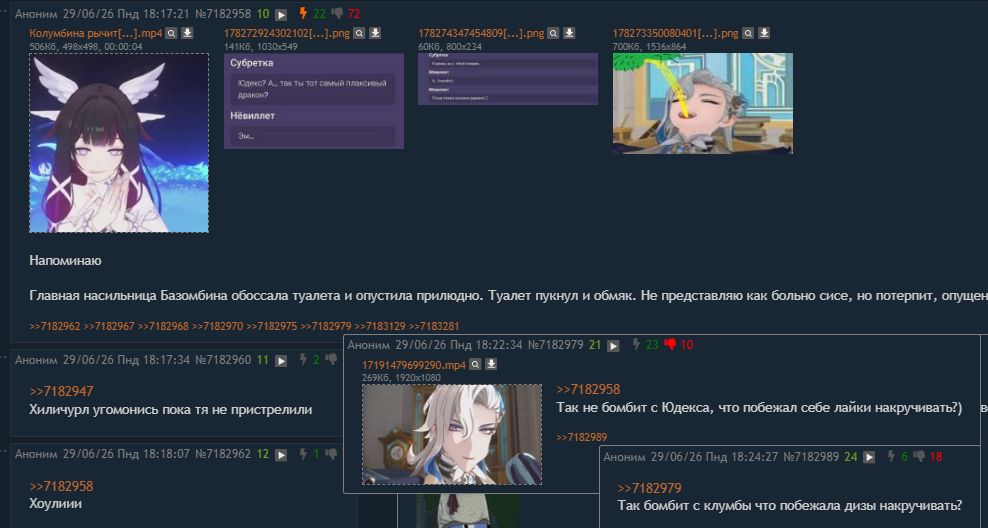The width and height of the screenshot is (988, 528).
Task: Download the 17827292430210 png file
Action: click(375, 33)
